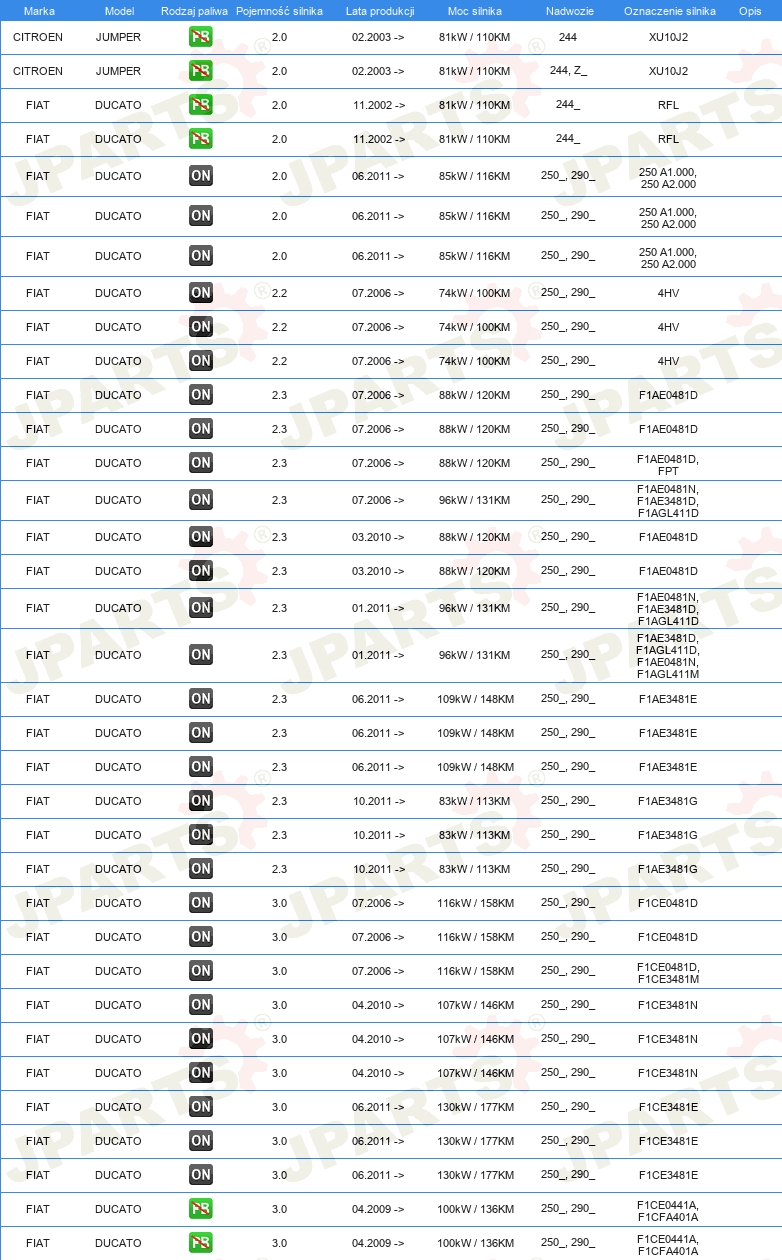782x1260 pixels.
Task: Click XU10J2 engine code in 244, Z_ row
Action: click(668, 71)
